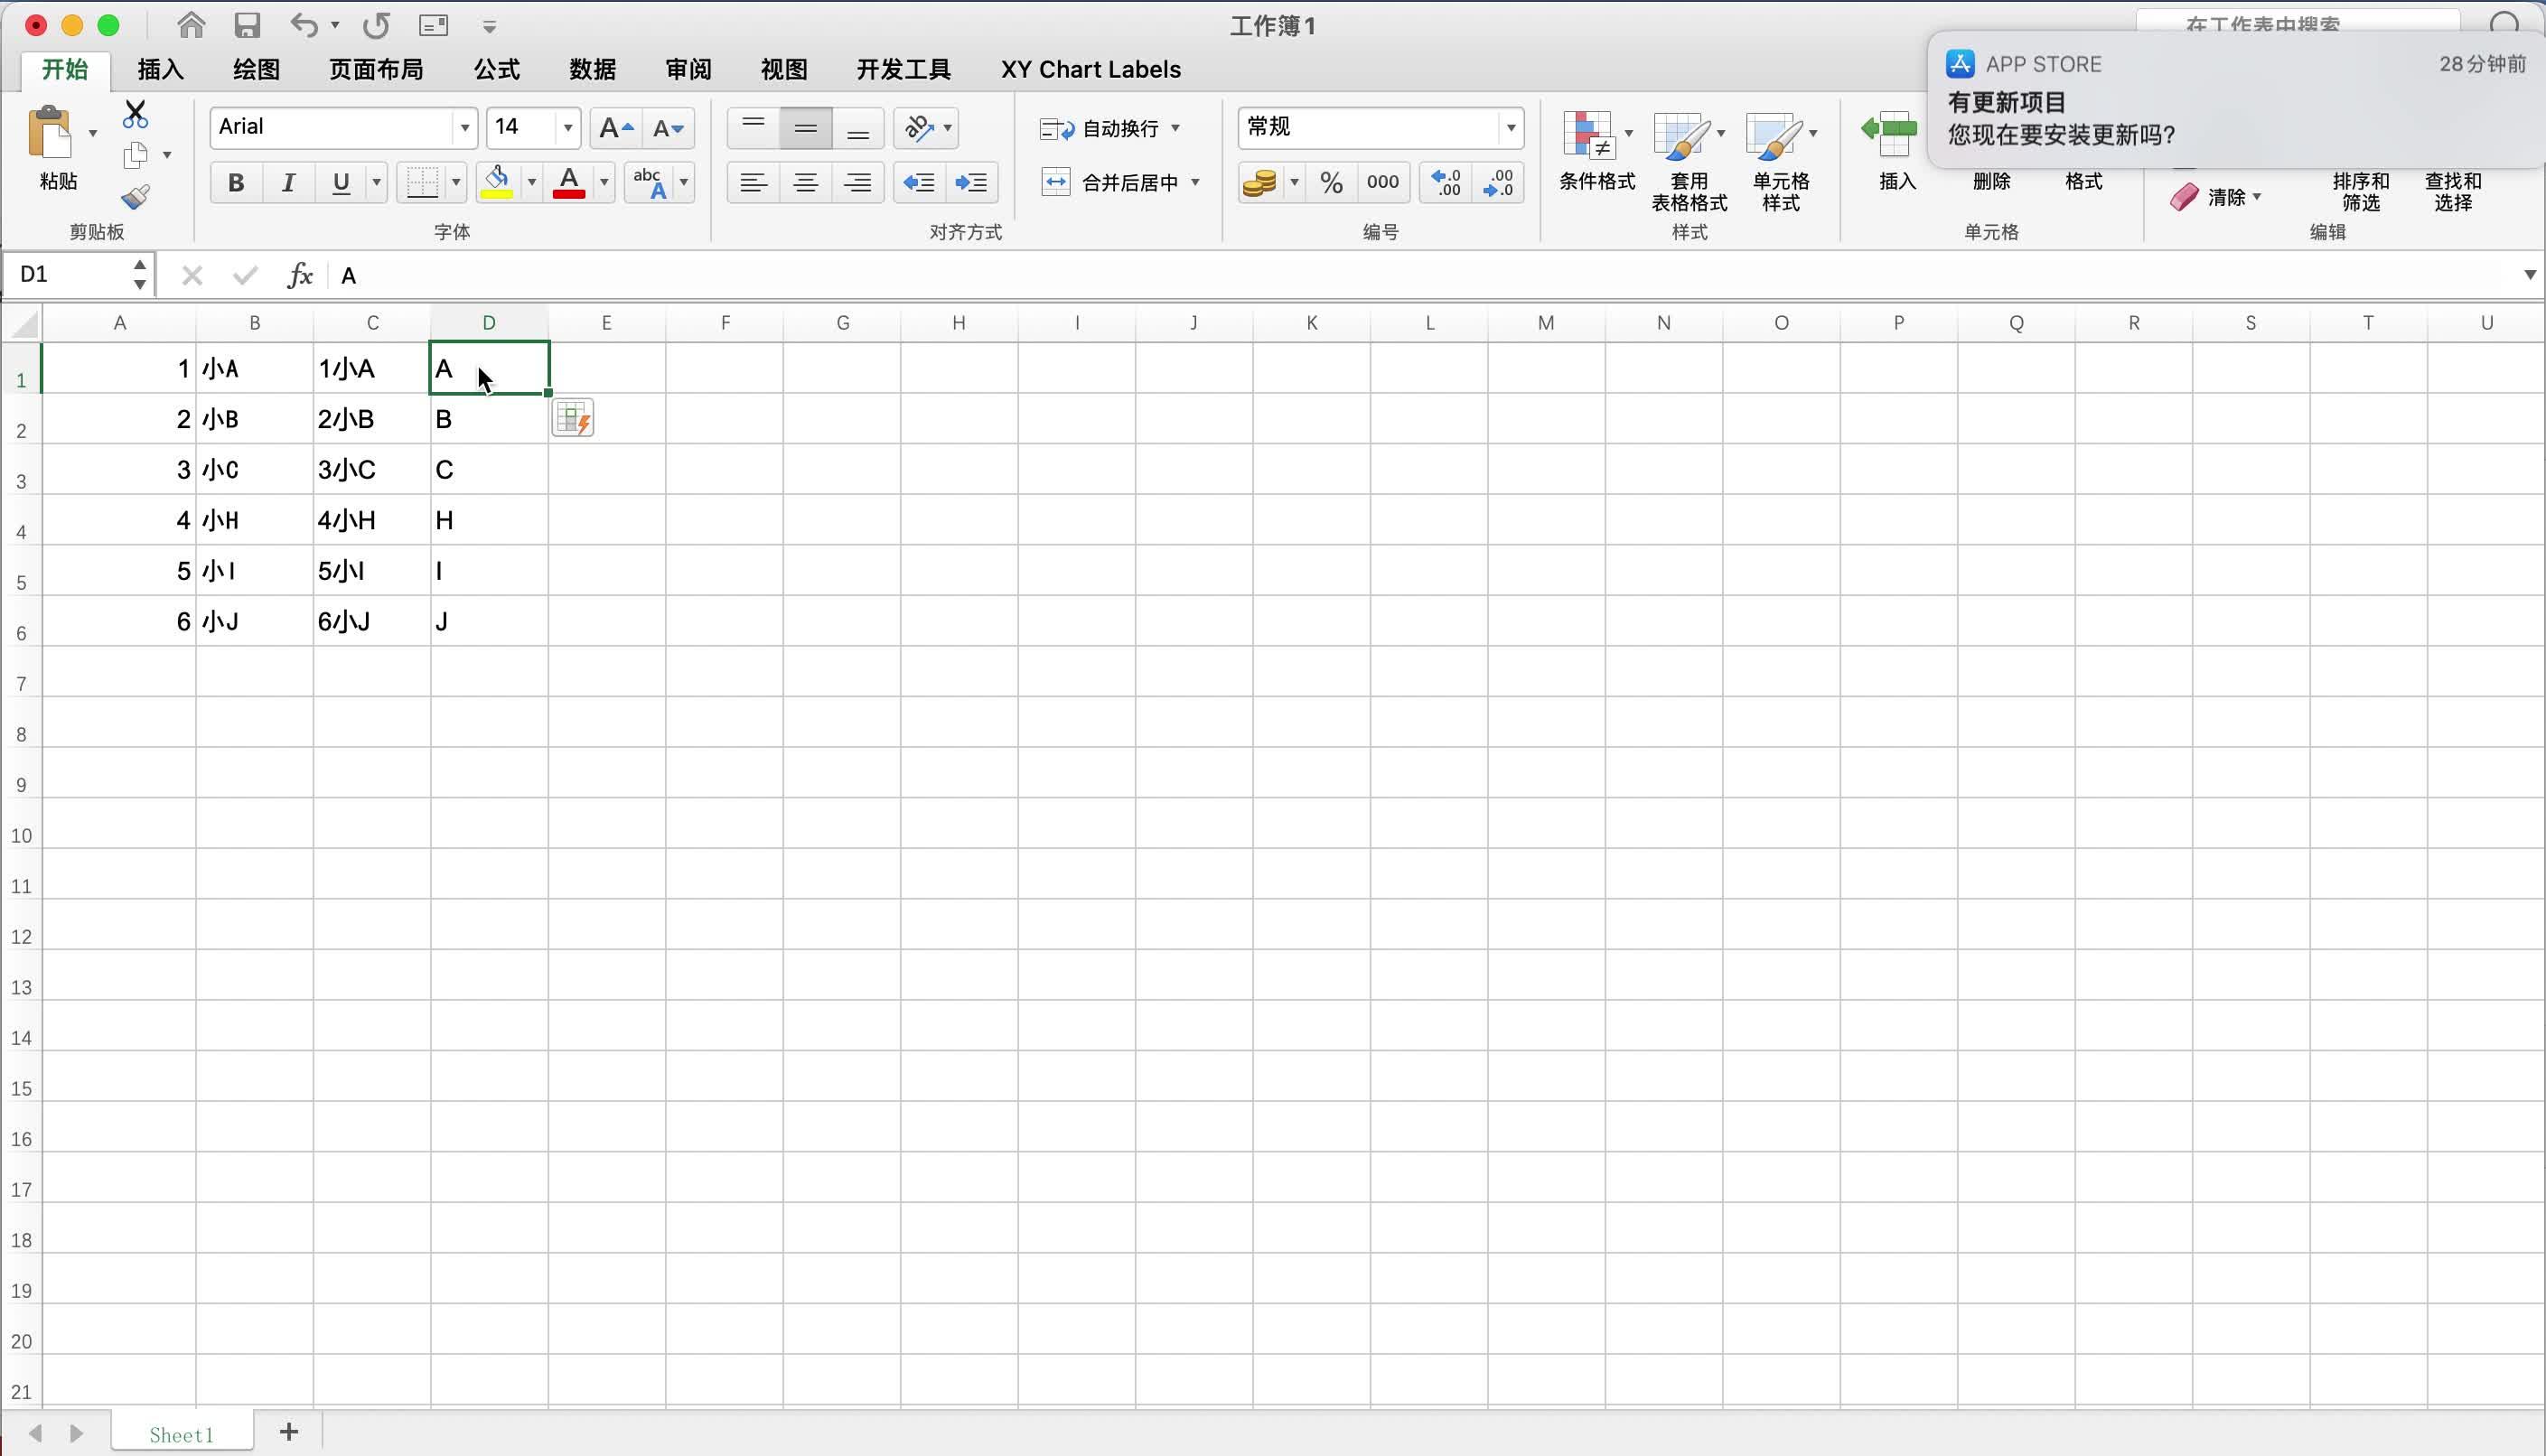The height and width of the screenshot is (1456, 2546).
Task: Click the text orientation icon
Action: click(918, 128)
